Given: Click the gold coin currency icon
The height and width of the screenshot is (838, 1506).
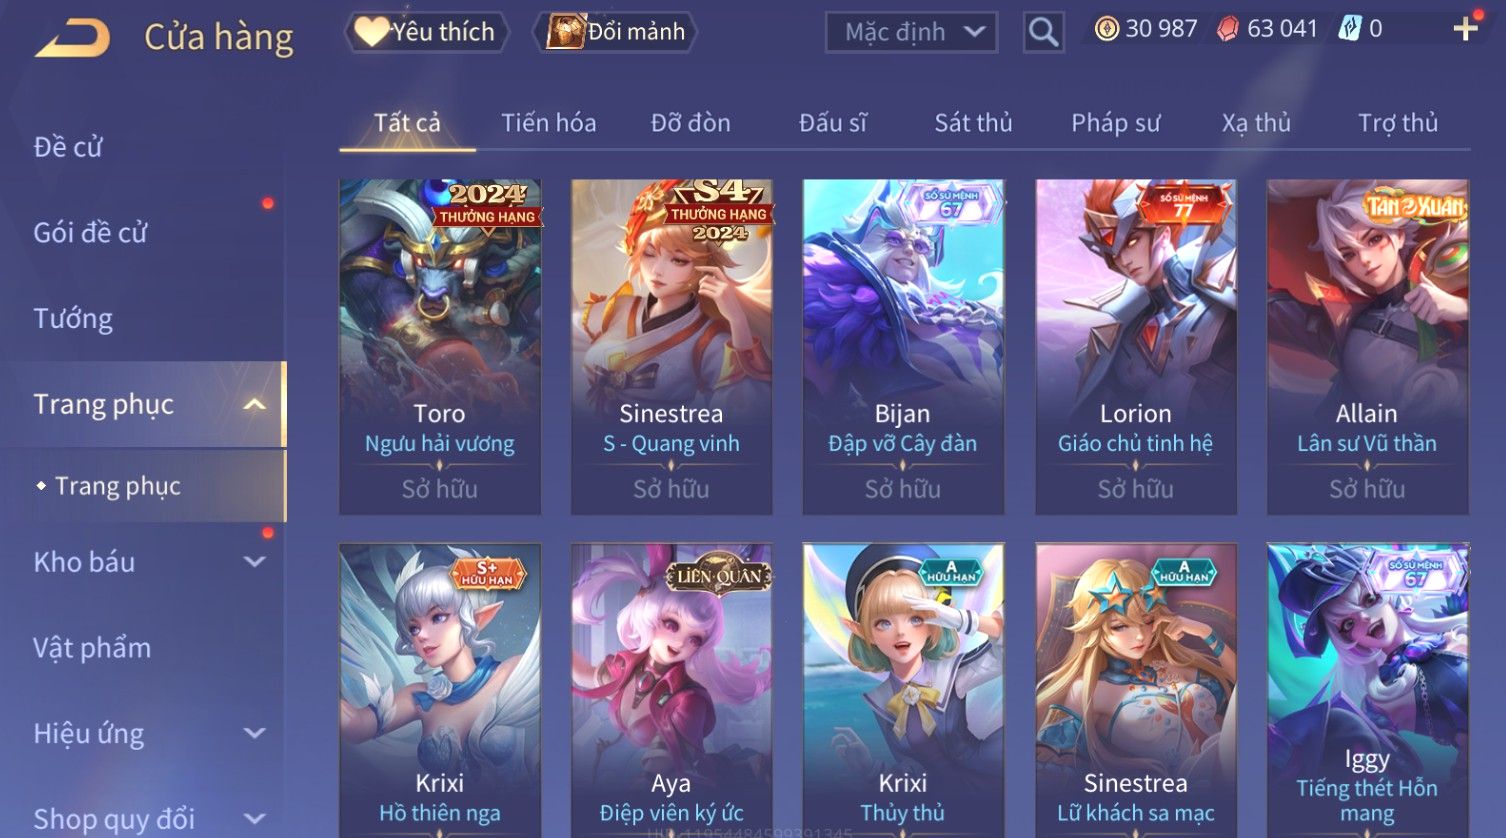Looking at the screenshot, I should [x=1106, y=29].
